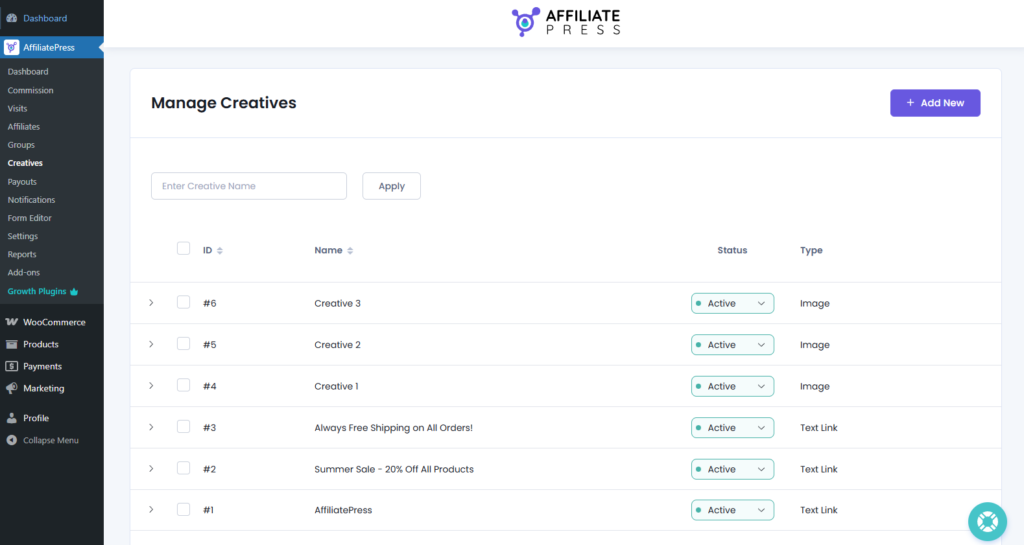Click the crown icon beside Growth Plugins
Viewport: 1024px width, 545px height.
tap(74, 291)
